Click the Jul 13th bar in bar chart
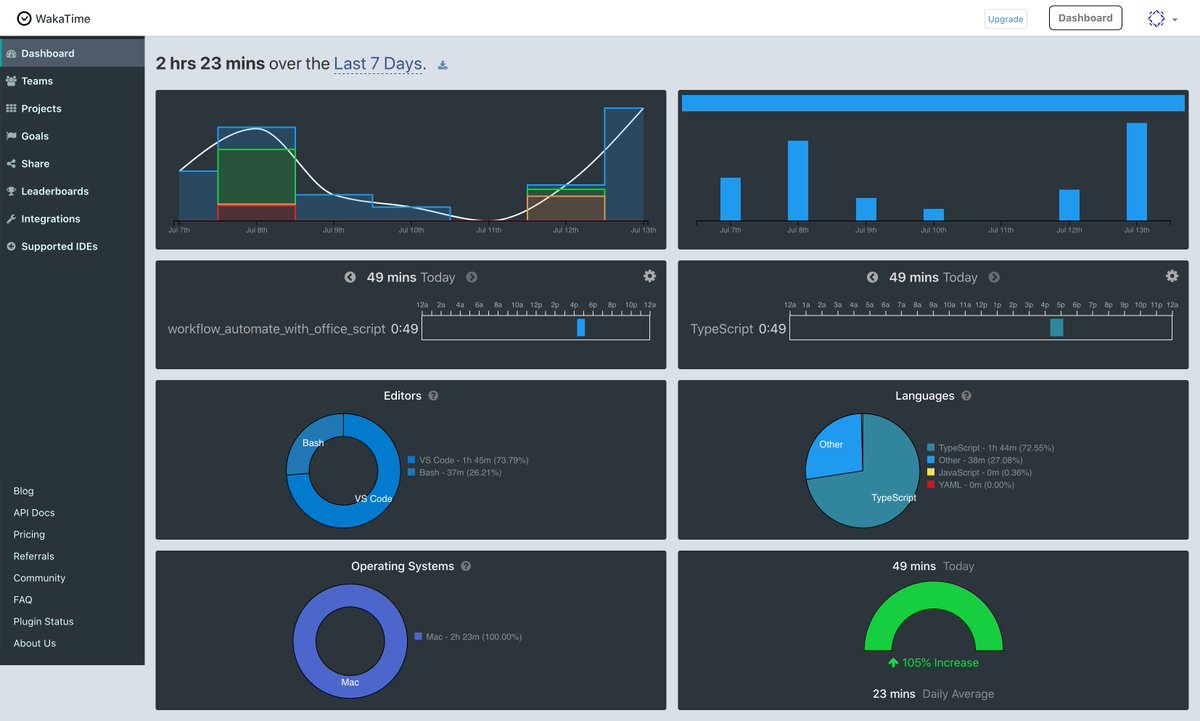The width and height of the screenshot is (1200, 721). [x=1136, y=171]
